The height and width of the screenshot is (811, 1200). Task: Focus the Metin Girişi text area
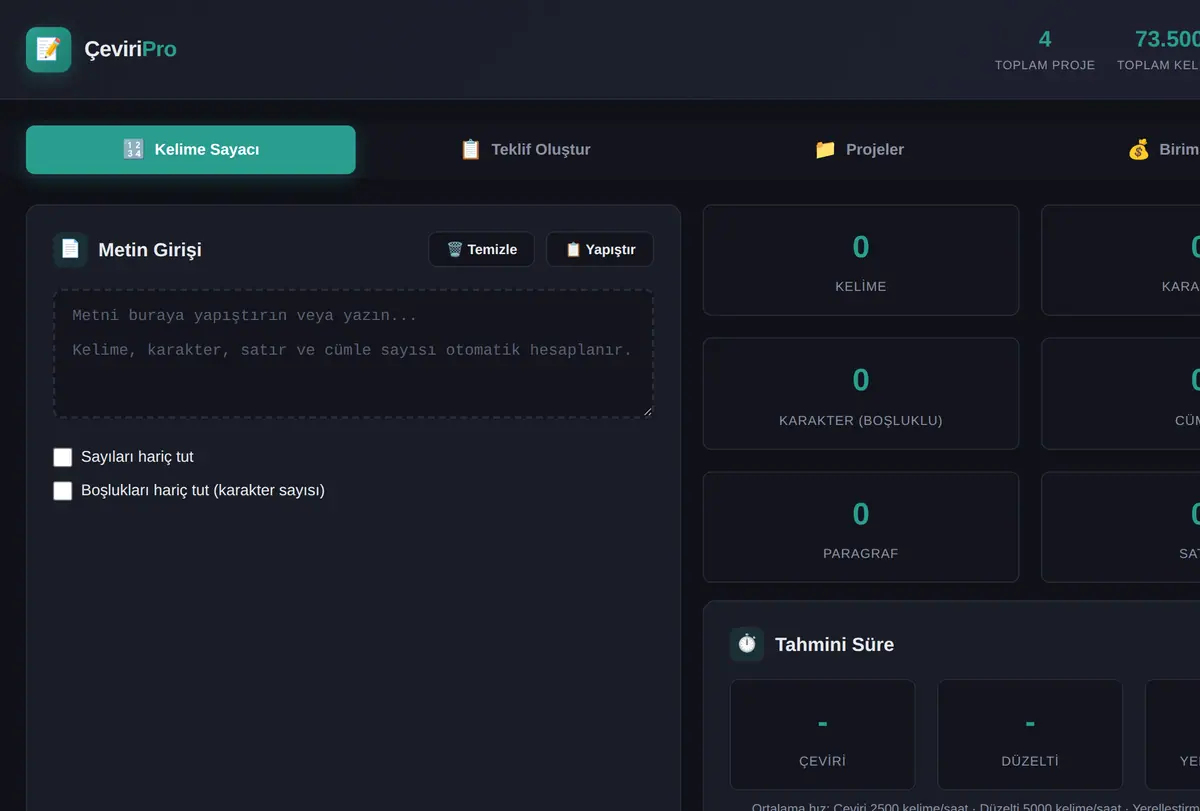[x=353, y=354]
